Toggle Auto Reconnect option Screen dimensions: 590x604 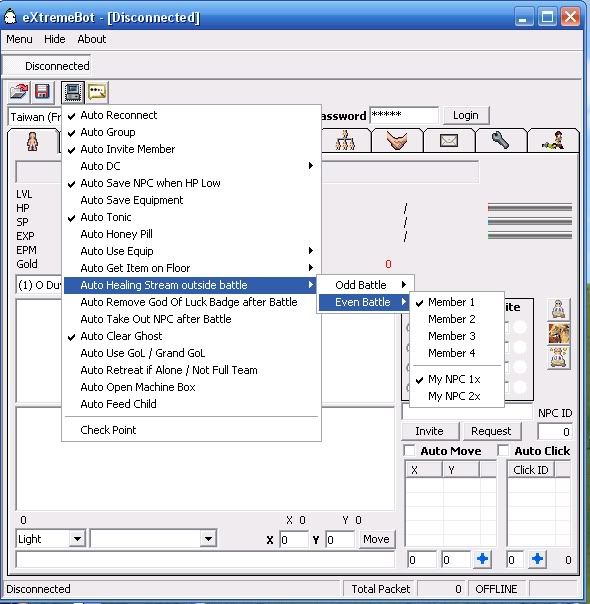pyautogui.click(x=191, y=115)
